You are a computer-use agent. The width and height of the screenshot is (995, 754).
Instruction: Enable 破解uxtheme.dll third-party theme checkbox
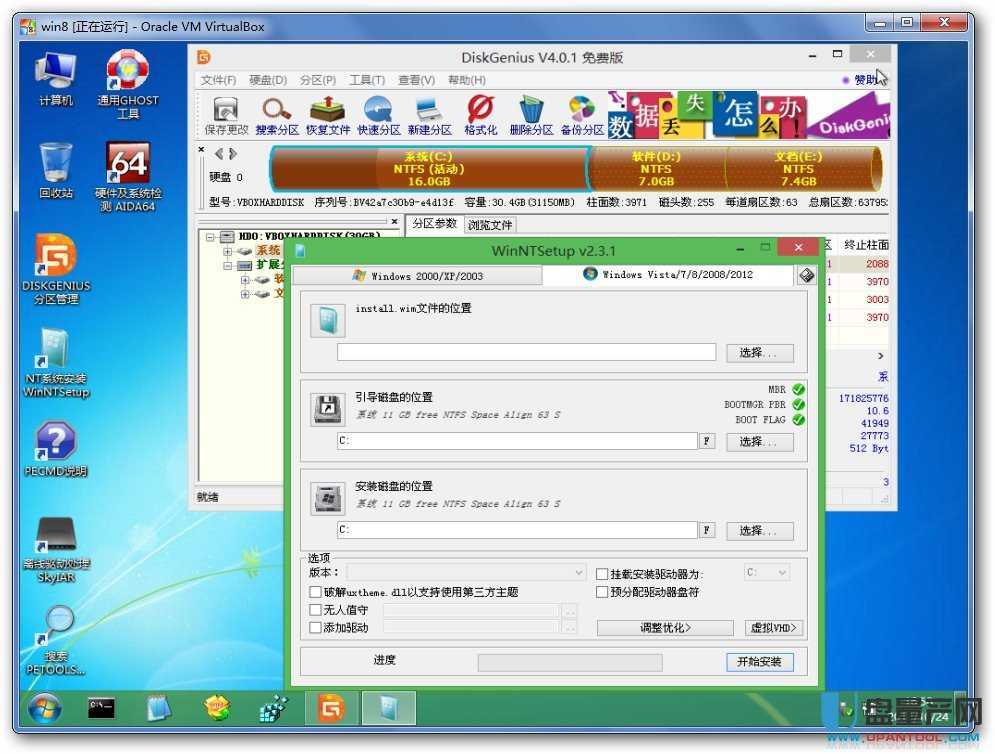click(x=316, y=592)
